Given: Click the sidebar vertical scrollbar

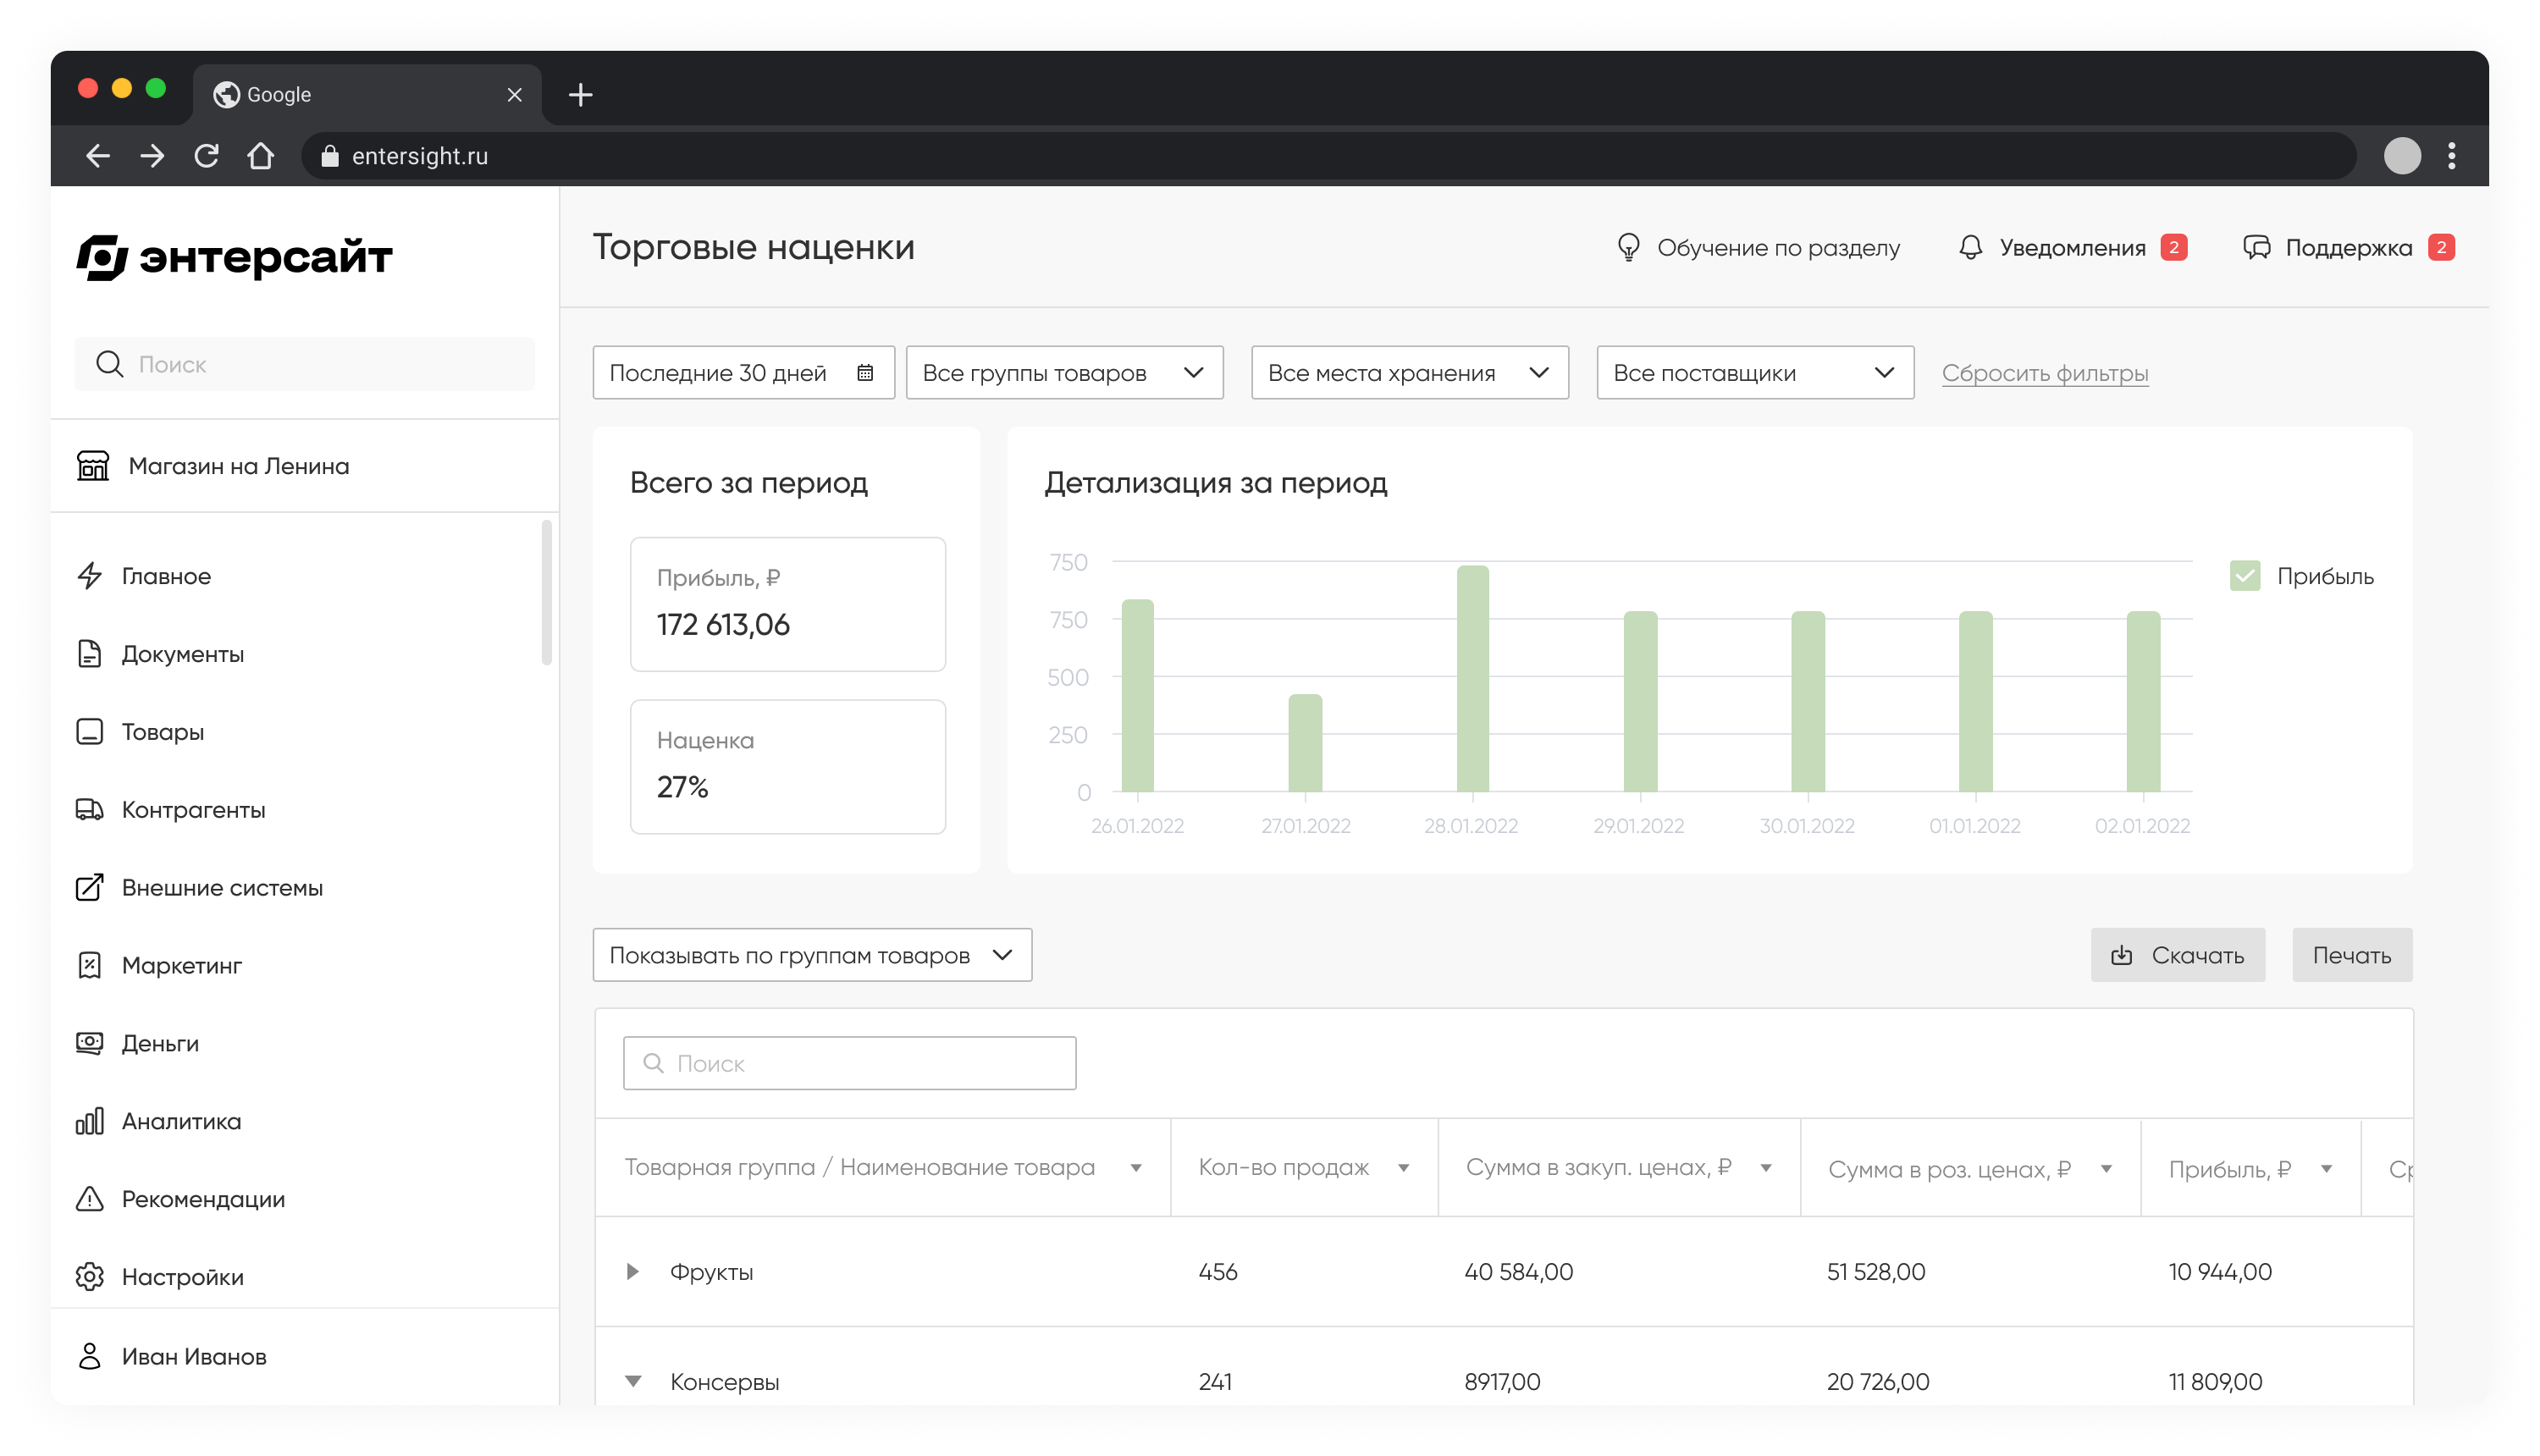Looking at the screenshot, I should [x=546, y=592].
